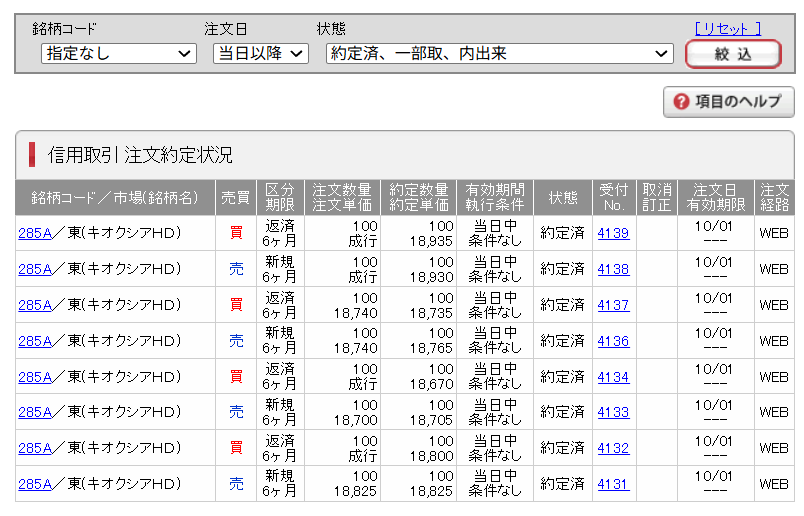Click 285A stock code link in first row
The height and width of the screenshot is (516, 804).
pos(35,233)
